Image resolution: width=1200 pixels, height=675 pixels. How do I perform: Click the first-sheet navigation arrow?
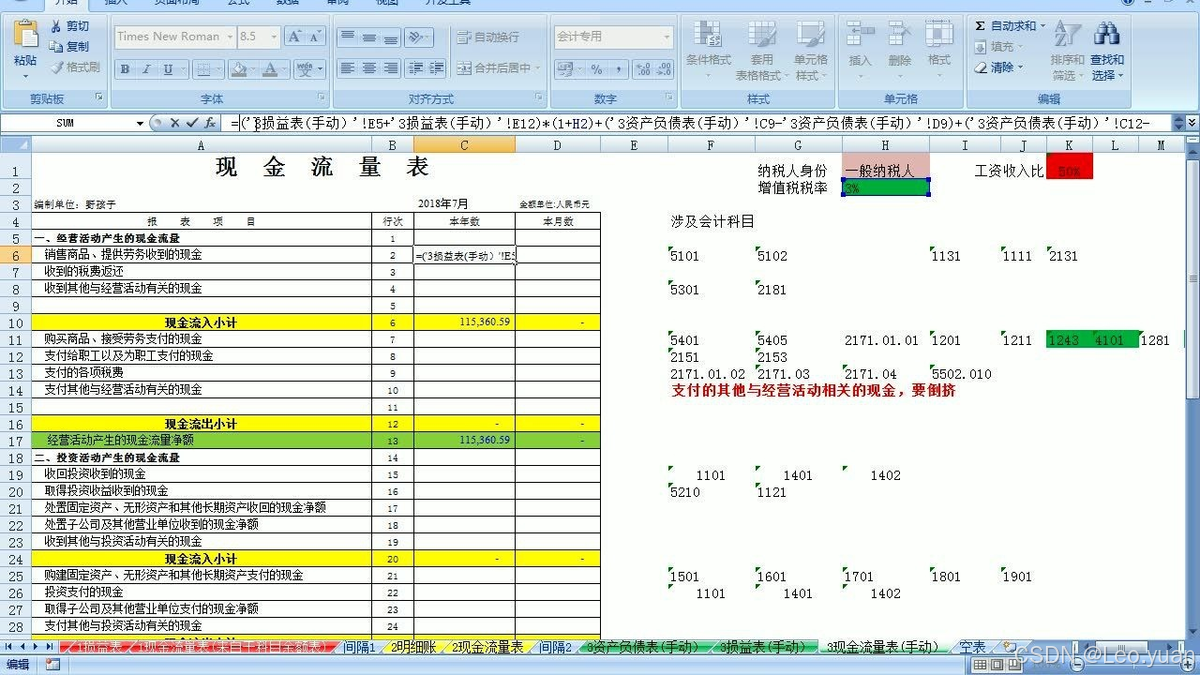coord(9,647)
